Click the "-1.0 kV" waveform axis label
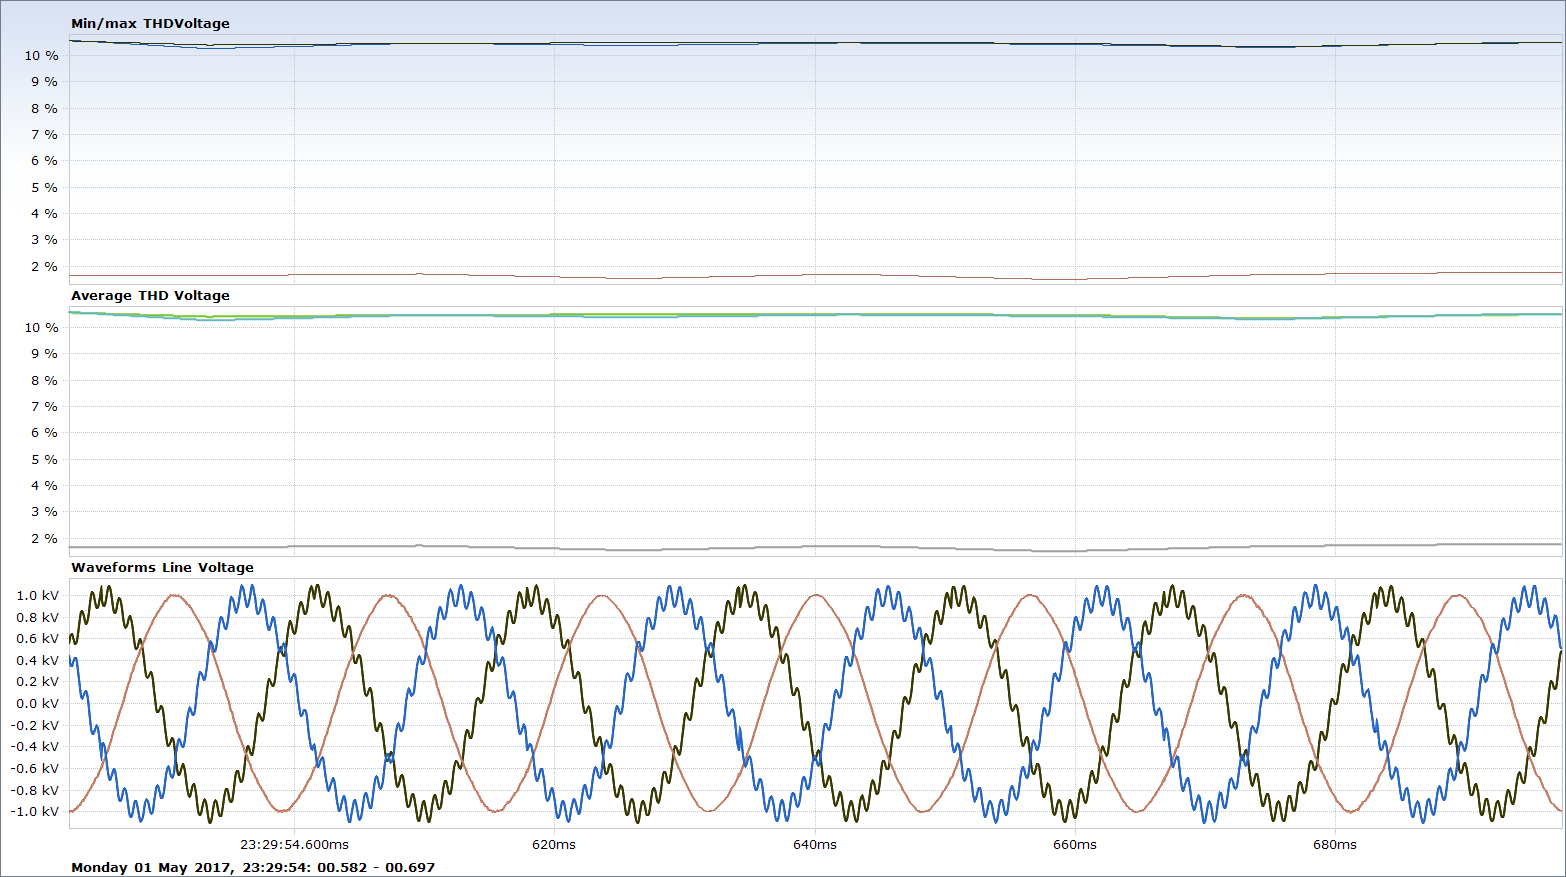1566x877 pixels. point(35,811)
